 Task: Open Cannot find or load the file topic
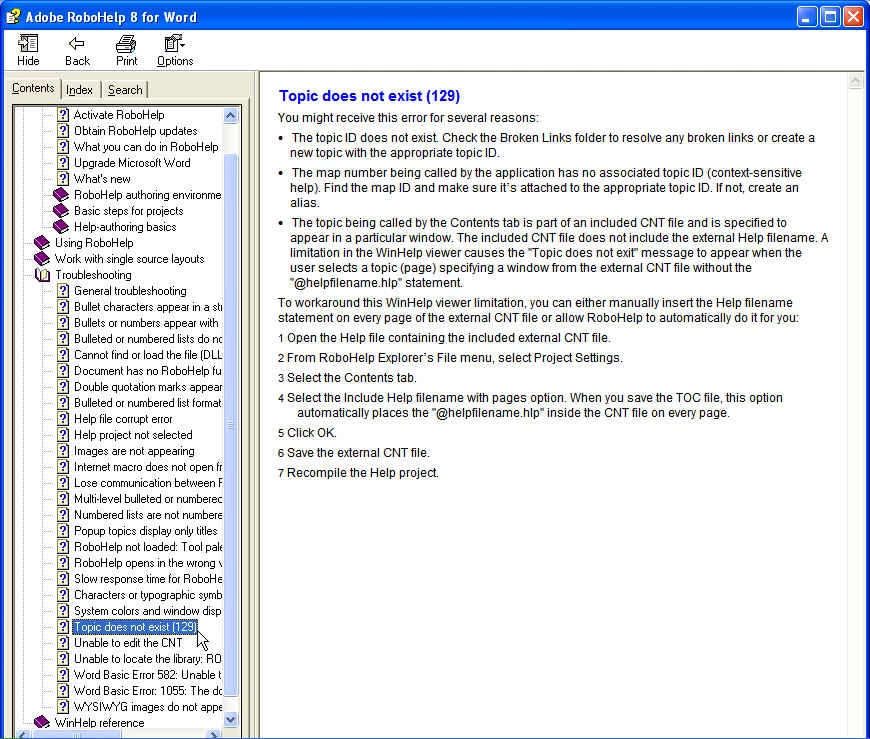(x=148, y=355)
